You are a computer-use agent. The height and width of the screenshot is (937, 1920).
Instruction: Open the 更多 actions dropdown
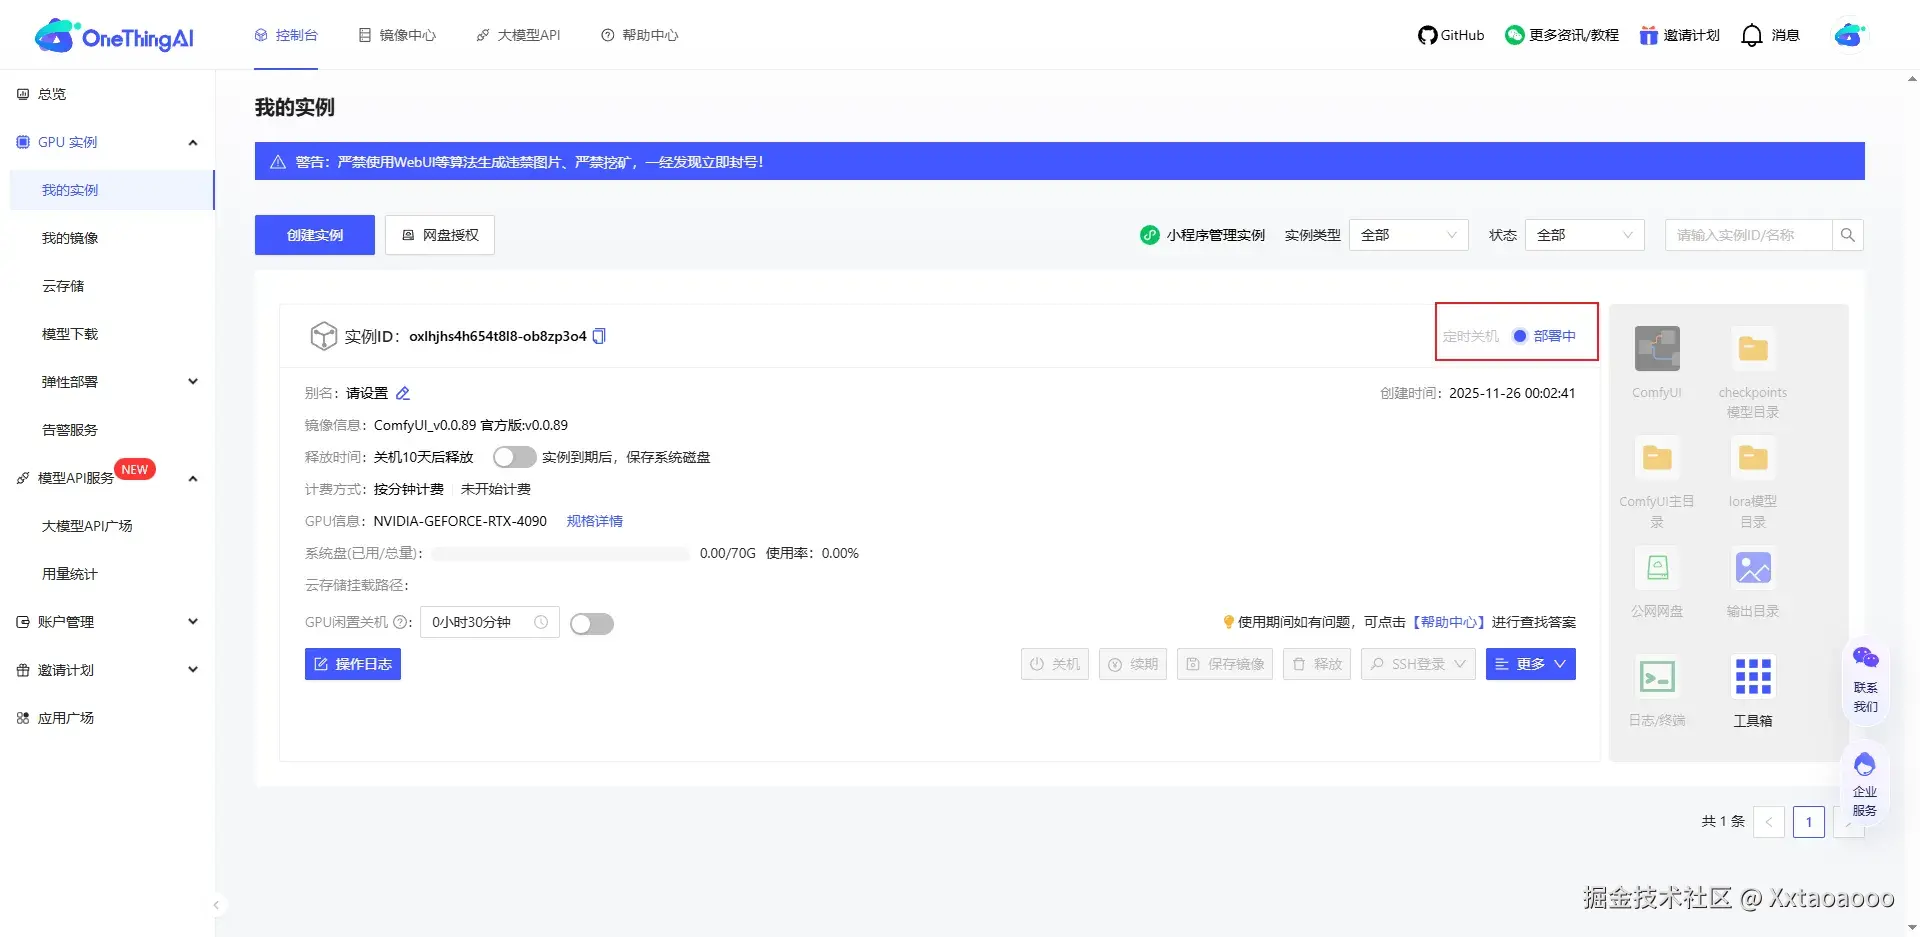tap(1530, 664)
